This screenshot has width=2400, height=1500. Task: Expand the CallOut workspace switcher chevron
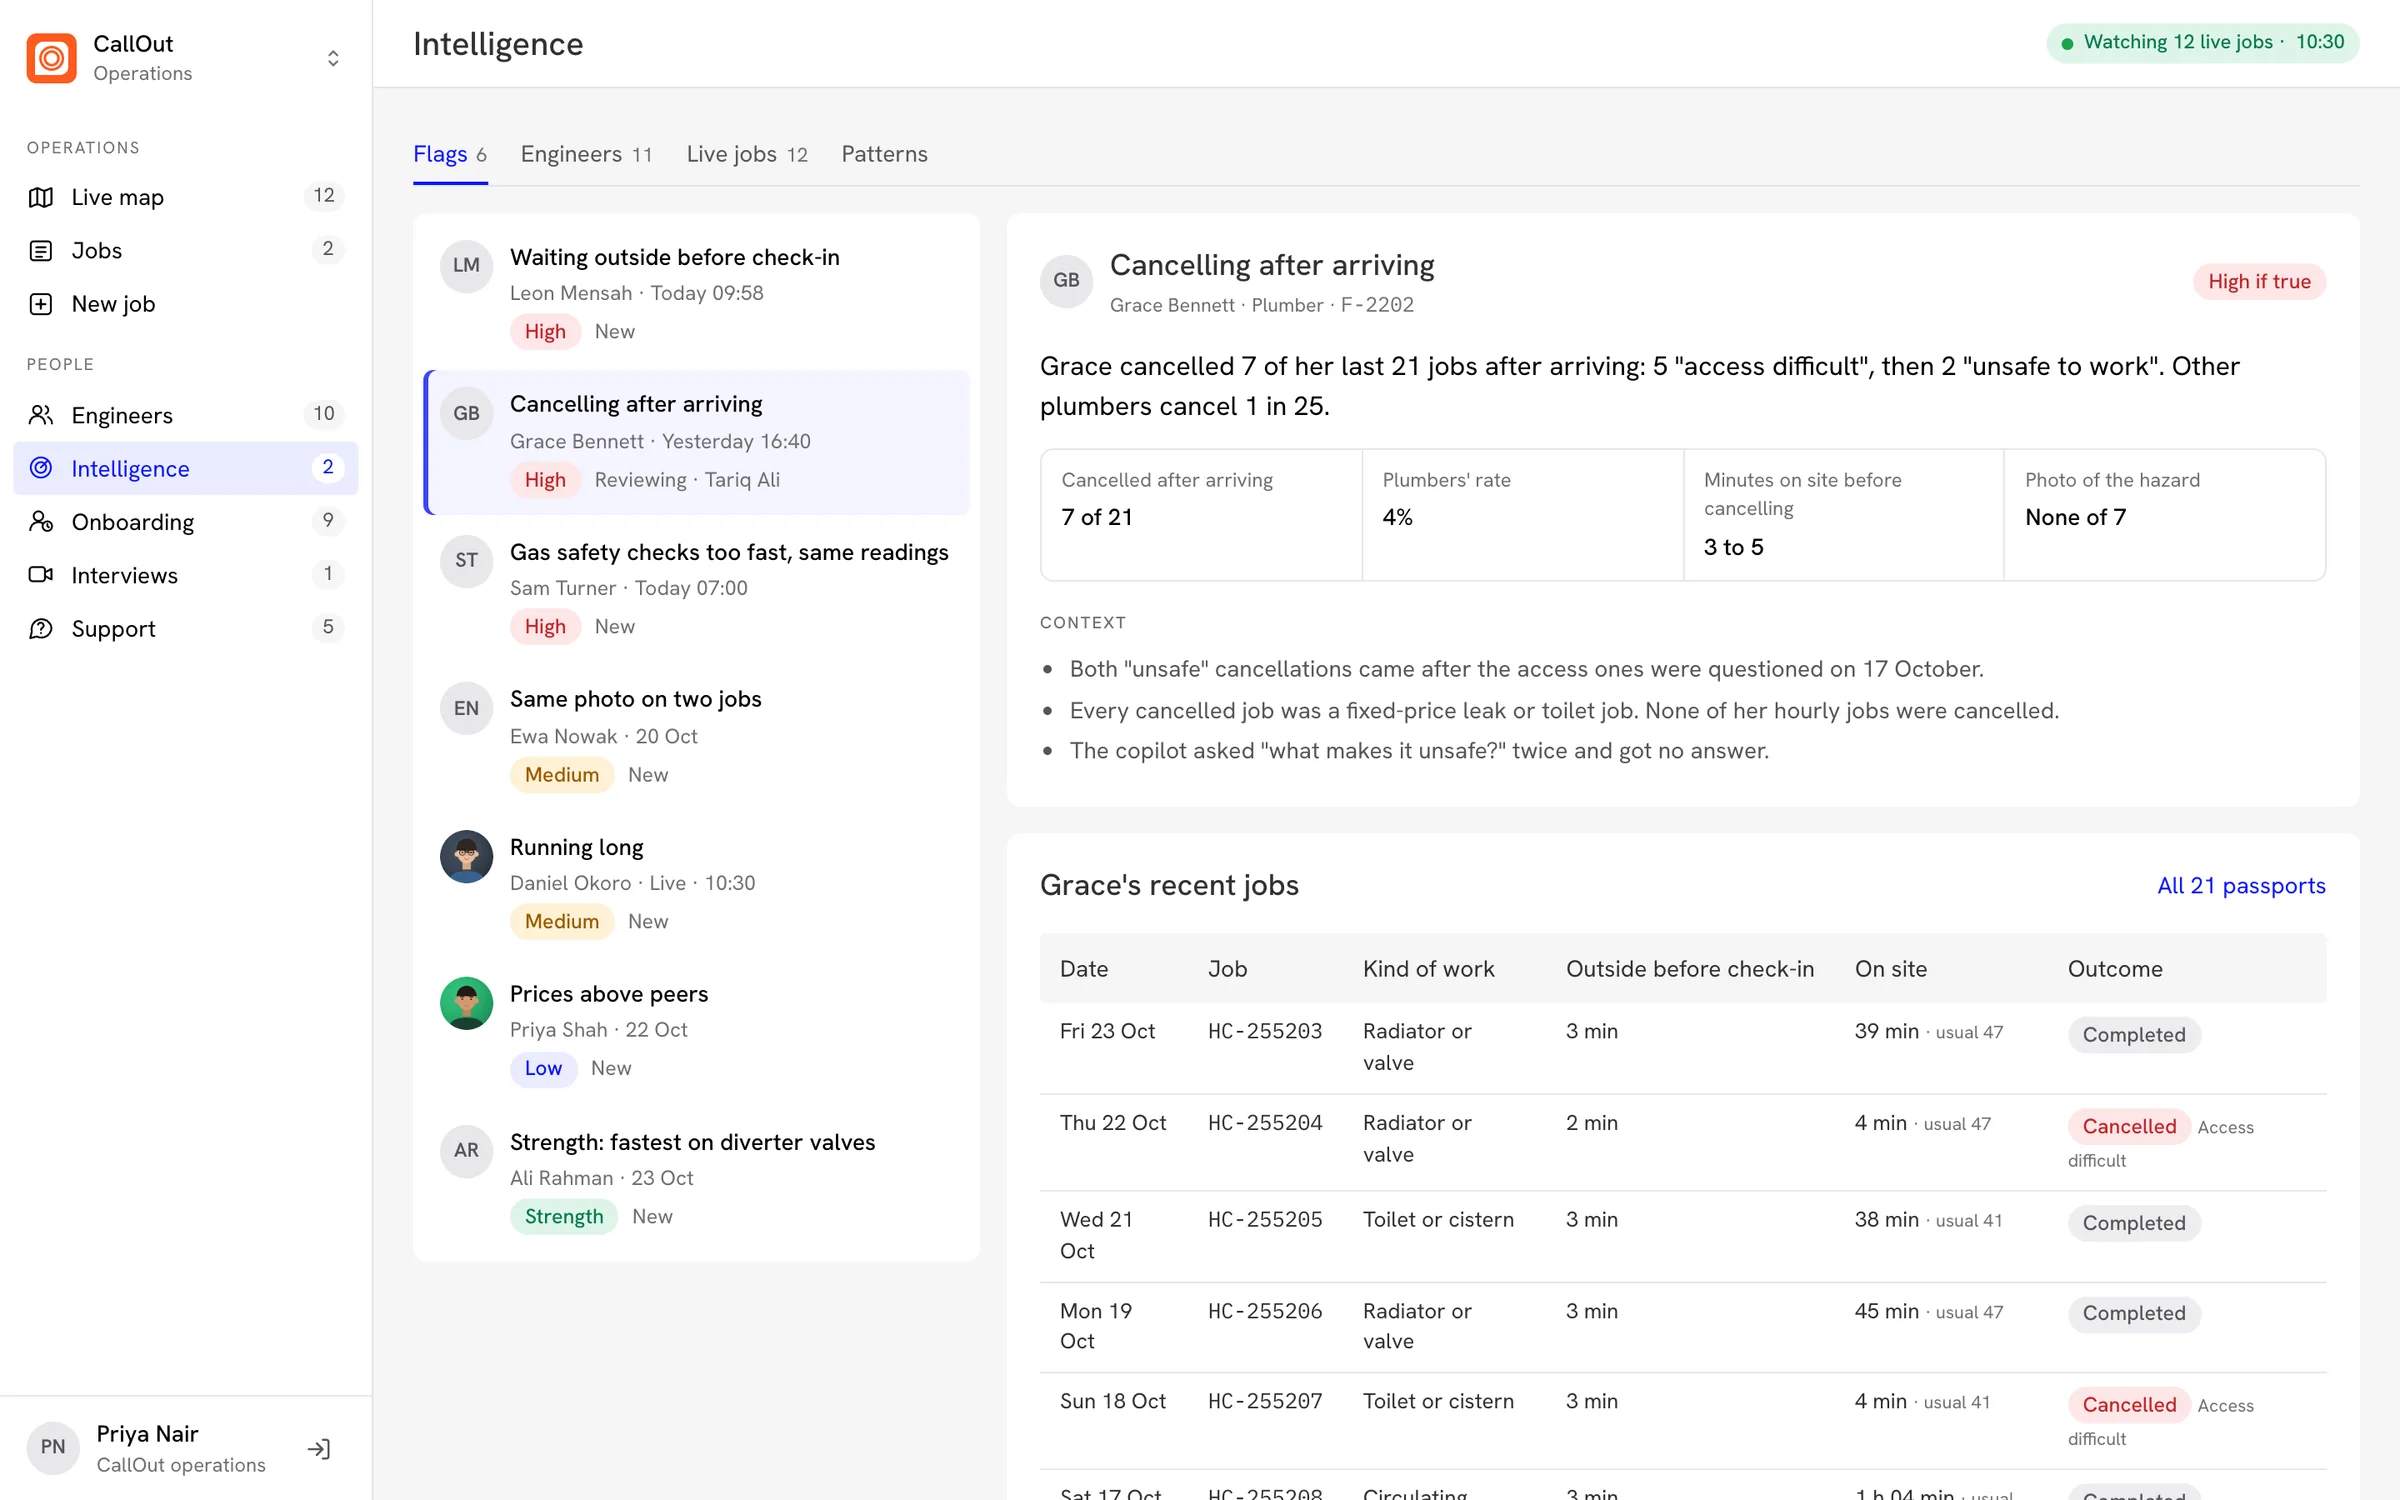pos(333,58)
